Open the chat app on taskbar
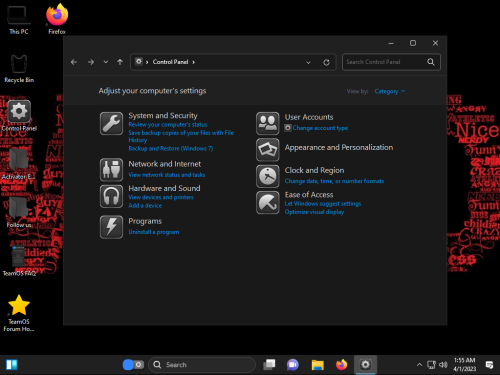Viewport: 500px width, 375px height. pos(293,365)
